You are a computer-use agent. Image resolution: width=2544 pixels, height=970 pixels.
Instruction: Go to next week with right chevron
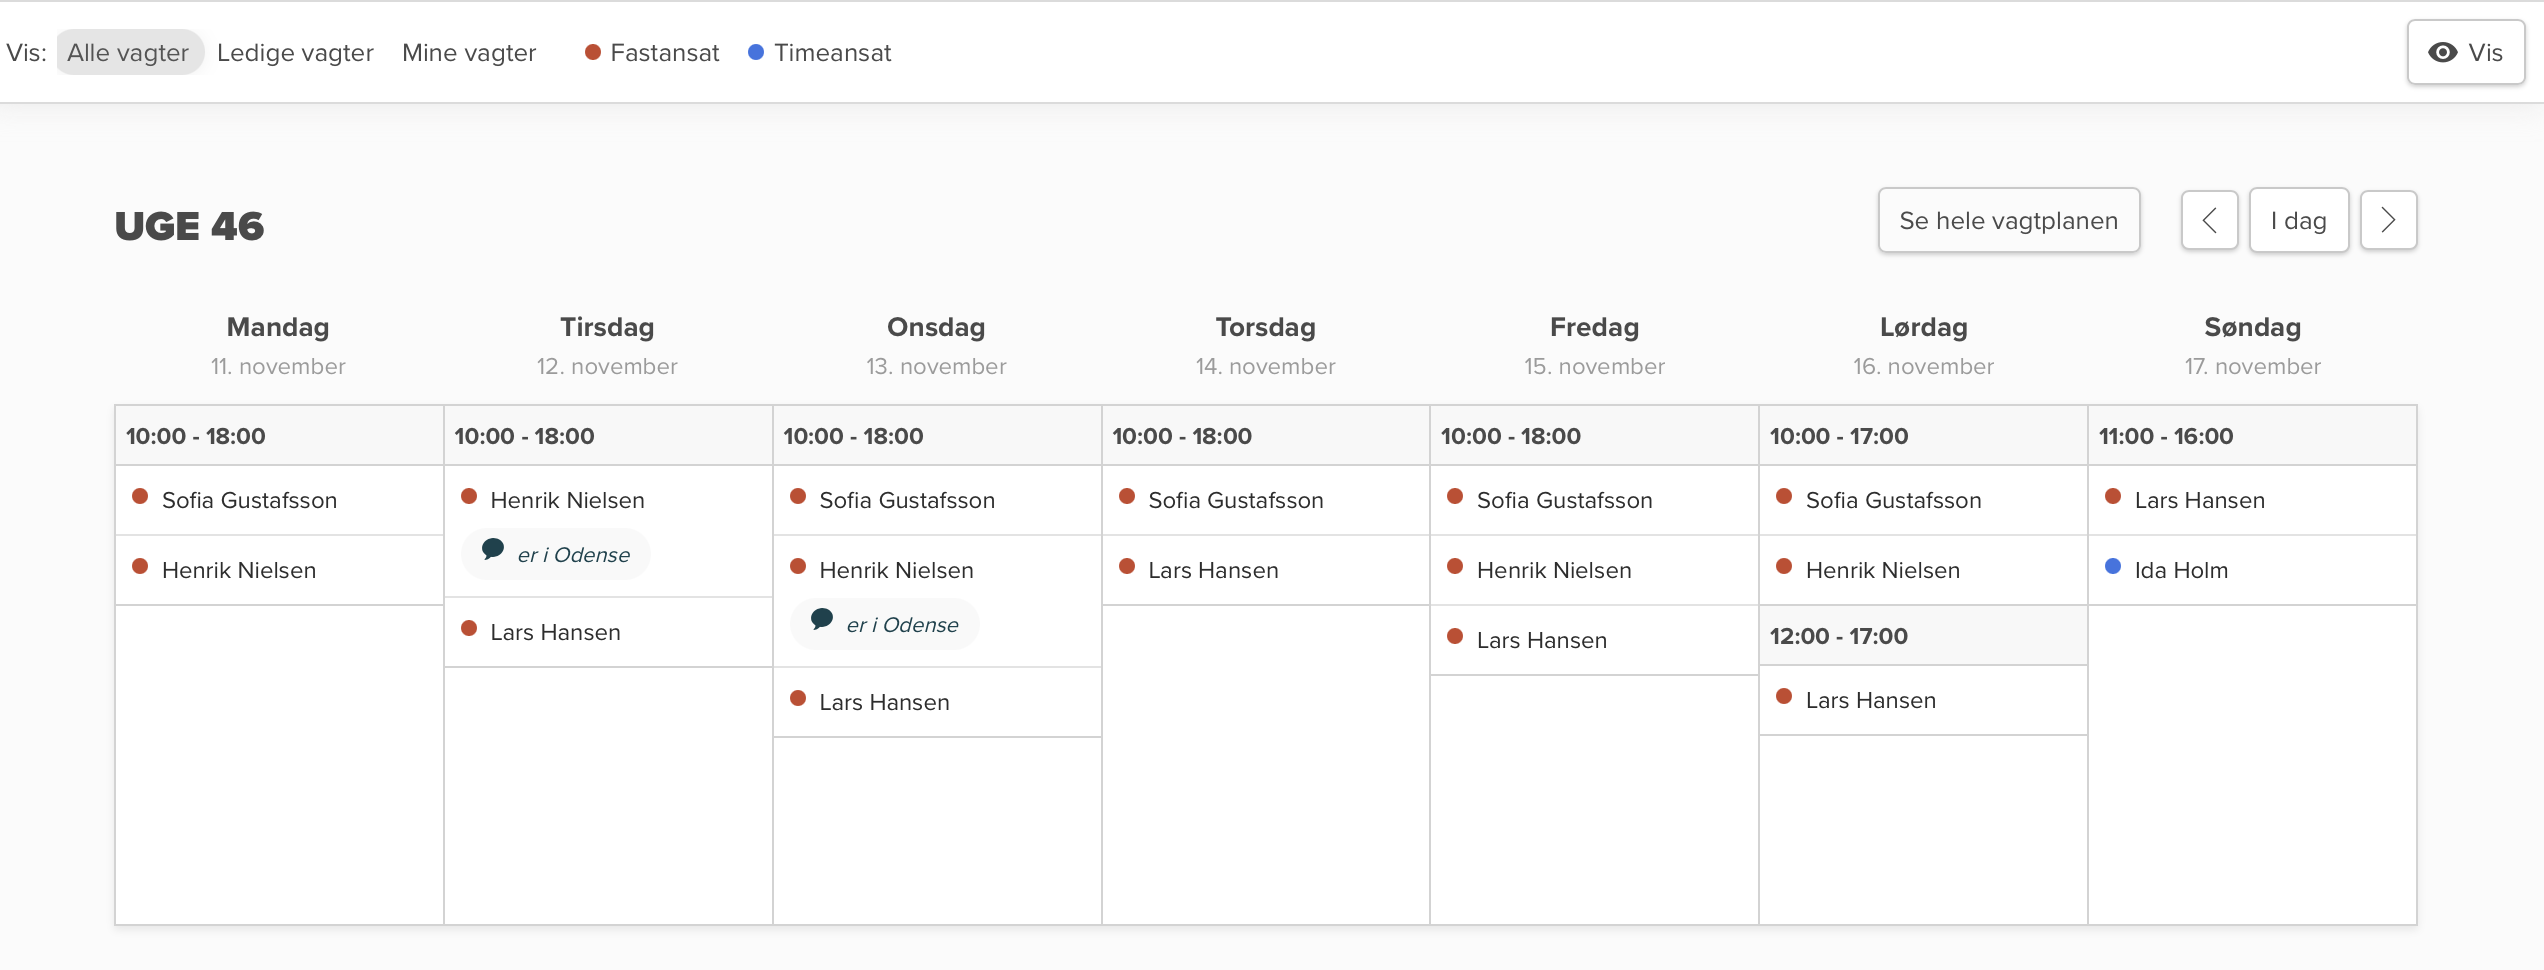[2388, 221]
